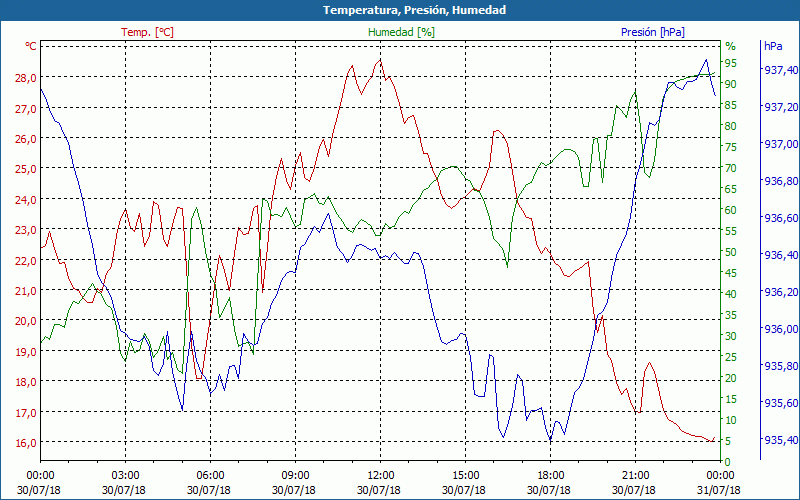Click the 06:00 time axis label
Viewport: 800px width, 500px height.
[211, 476]
